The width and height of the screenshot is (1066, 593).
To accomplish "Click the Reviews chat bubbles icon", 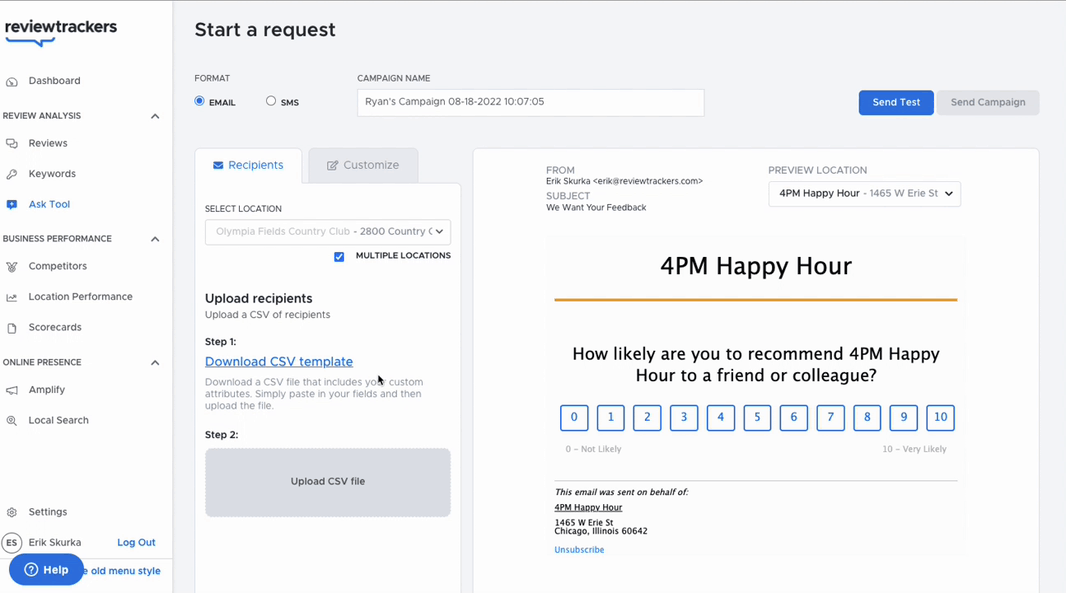I will pos(12,143).
